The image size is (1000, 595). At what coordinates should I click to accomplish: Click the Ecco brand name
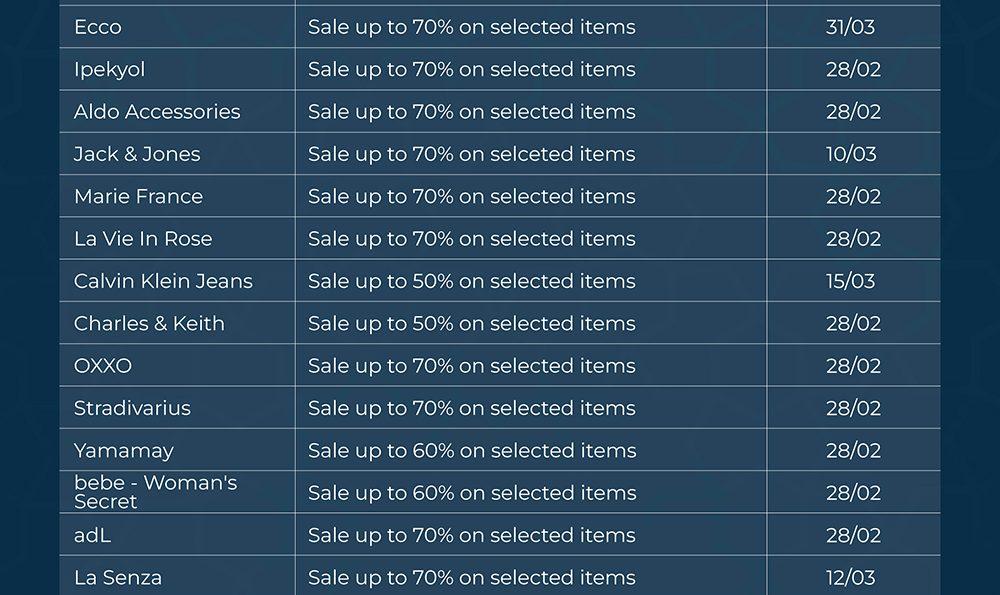(x=98, y=27)
